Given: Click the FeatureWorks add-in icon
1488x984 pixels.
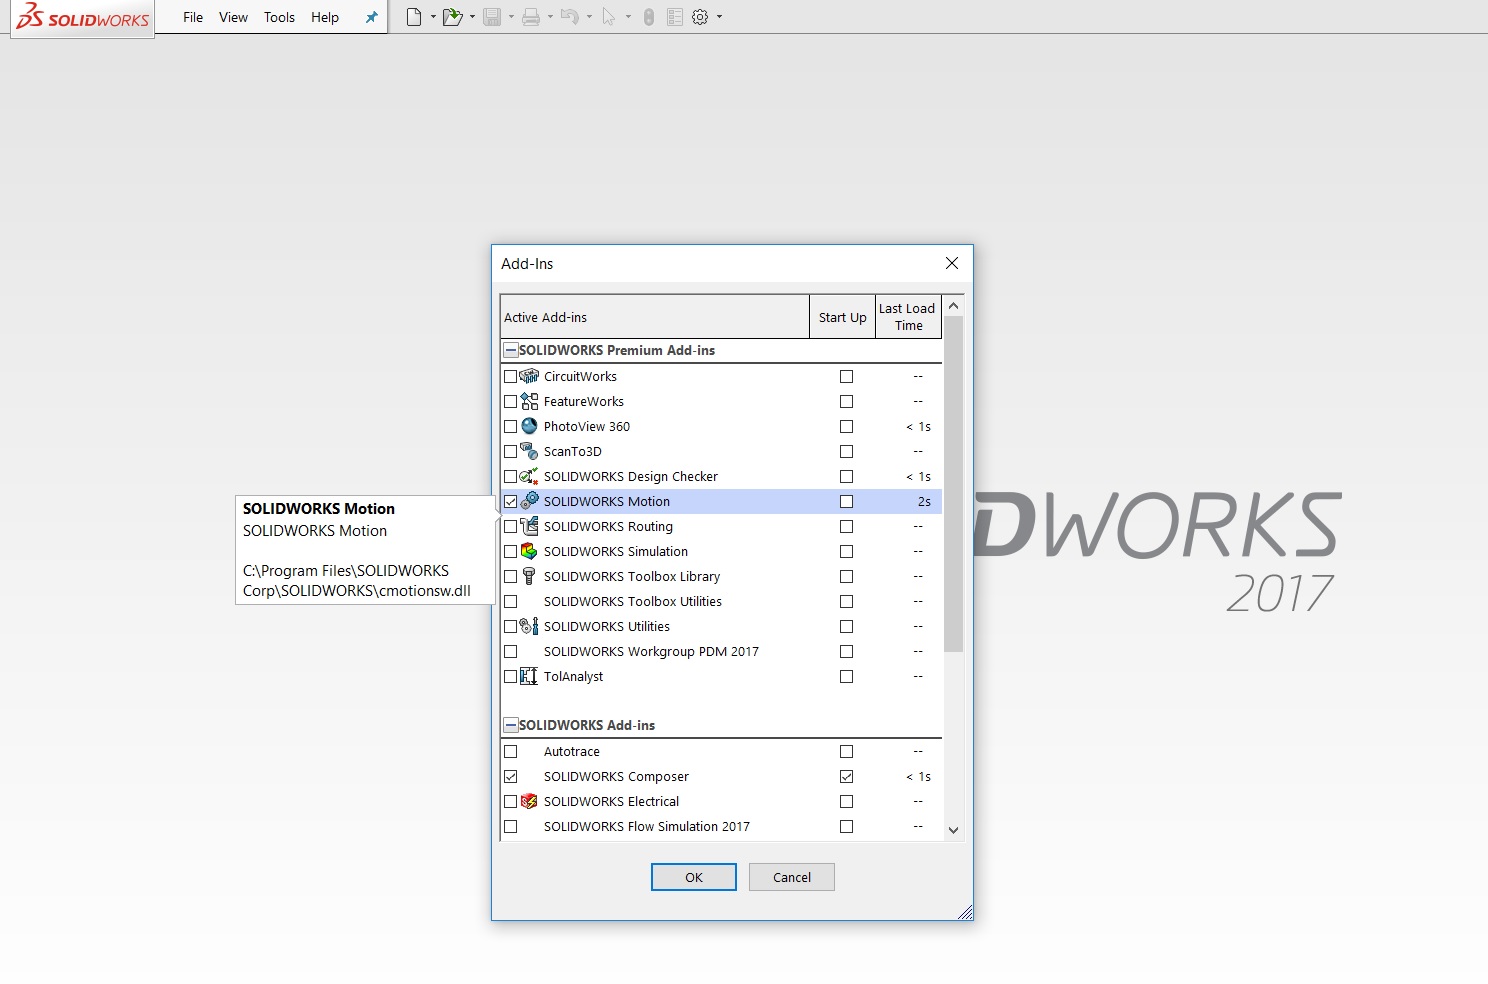Looking at the screenshot, I should [x=529, y=401].
